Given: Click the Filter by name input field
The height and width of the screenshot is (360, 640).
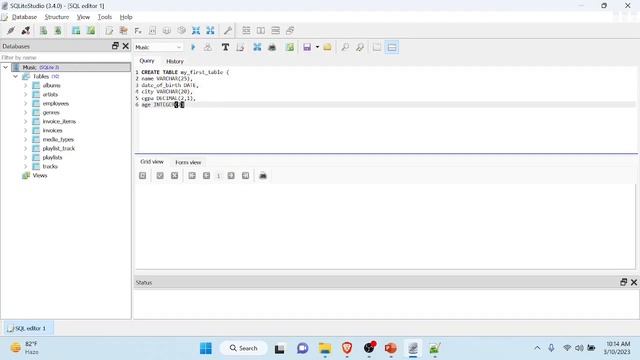Looking at the screenshot, I should (65, 58).
